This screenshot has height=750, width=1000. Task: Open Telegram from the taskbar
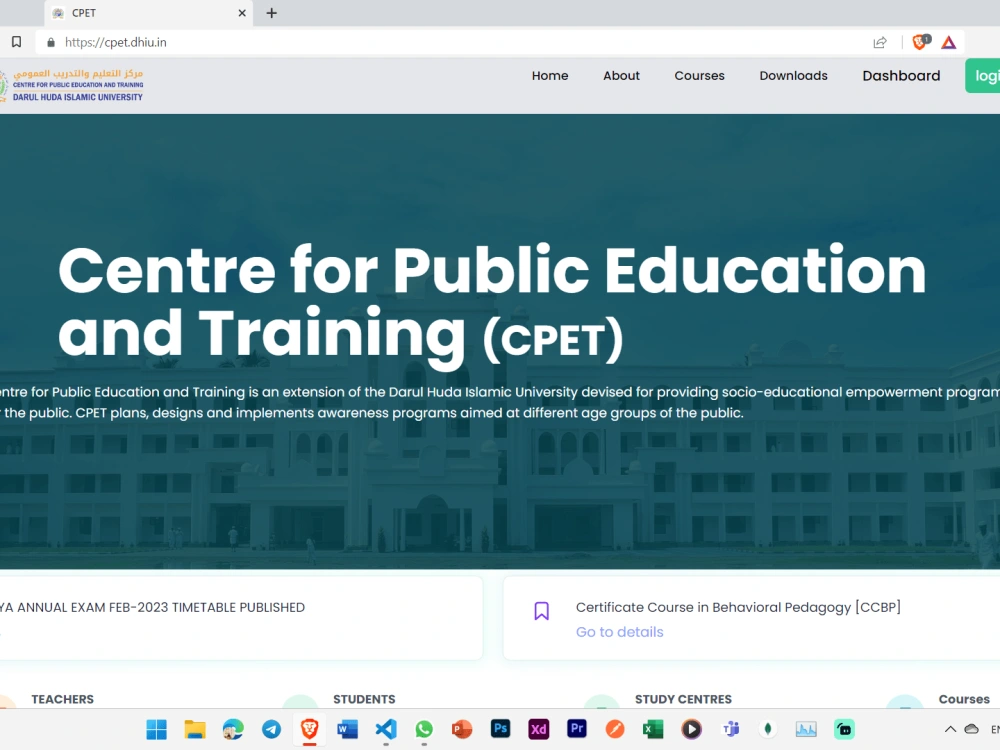(271, 729)
